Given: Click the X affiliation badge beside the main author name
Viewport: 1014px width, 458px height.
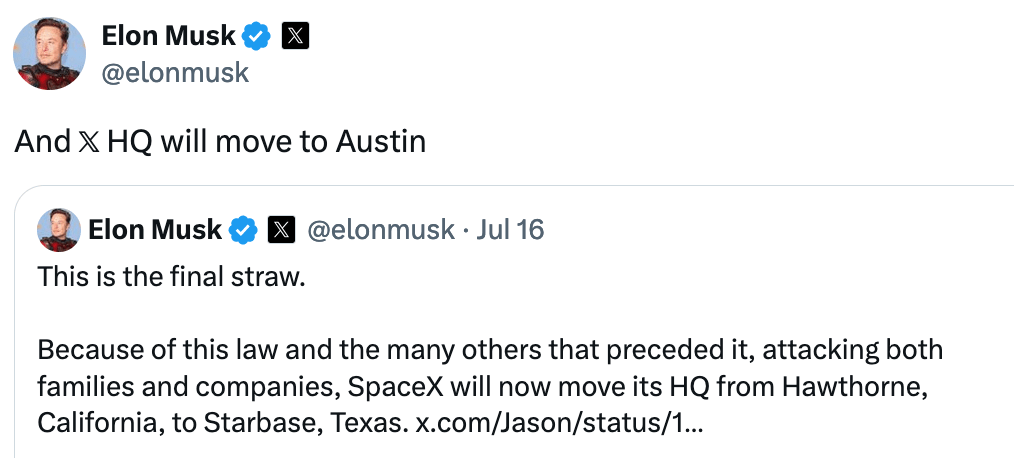Looking at the screenshot, I should click(295, 37).
